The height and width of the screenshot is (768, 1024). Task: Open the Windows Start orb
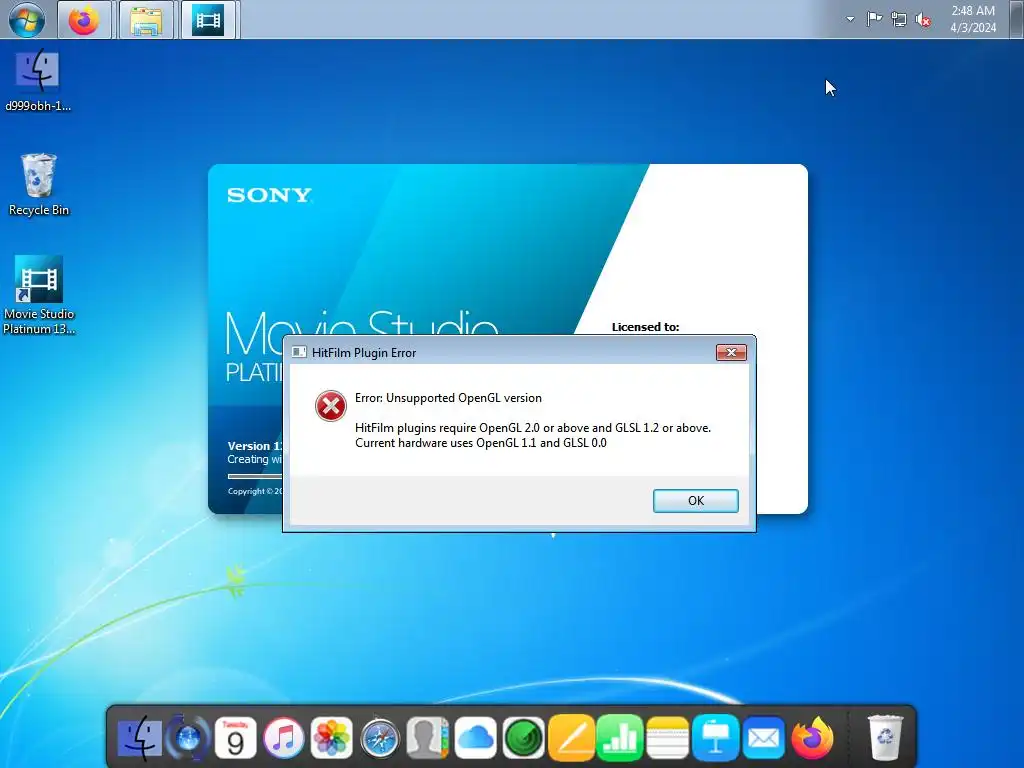(x=27, y=20)
